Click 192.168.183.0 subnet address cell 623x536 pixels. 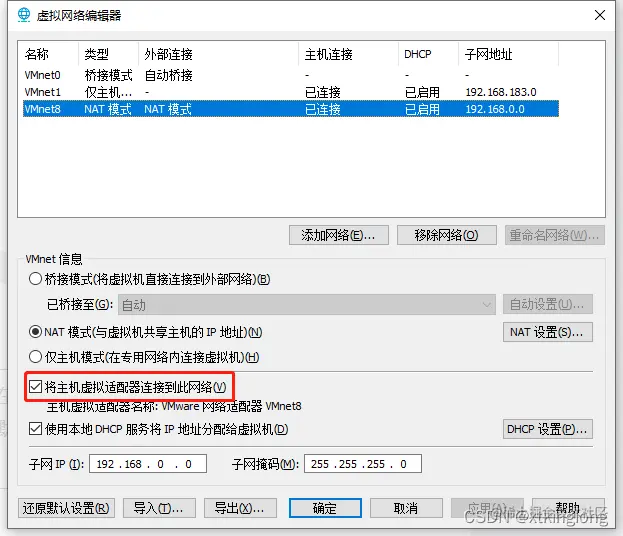point(501,92)
